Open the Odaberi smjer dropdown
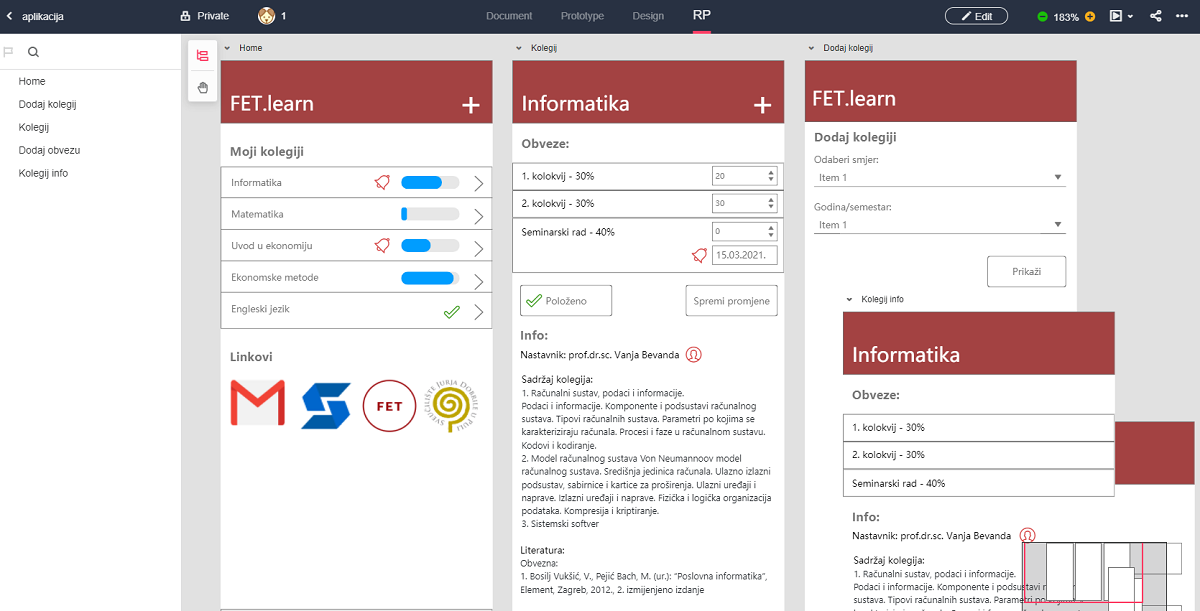The image size is (1200, 611). pyautogui.click(x=939, y=178)
